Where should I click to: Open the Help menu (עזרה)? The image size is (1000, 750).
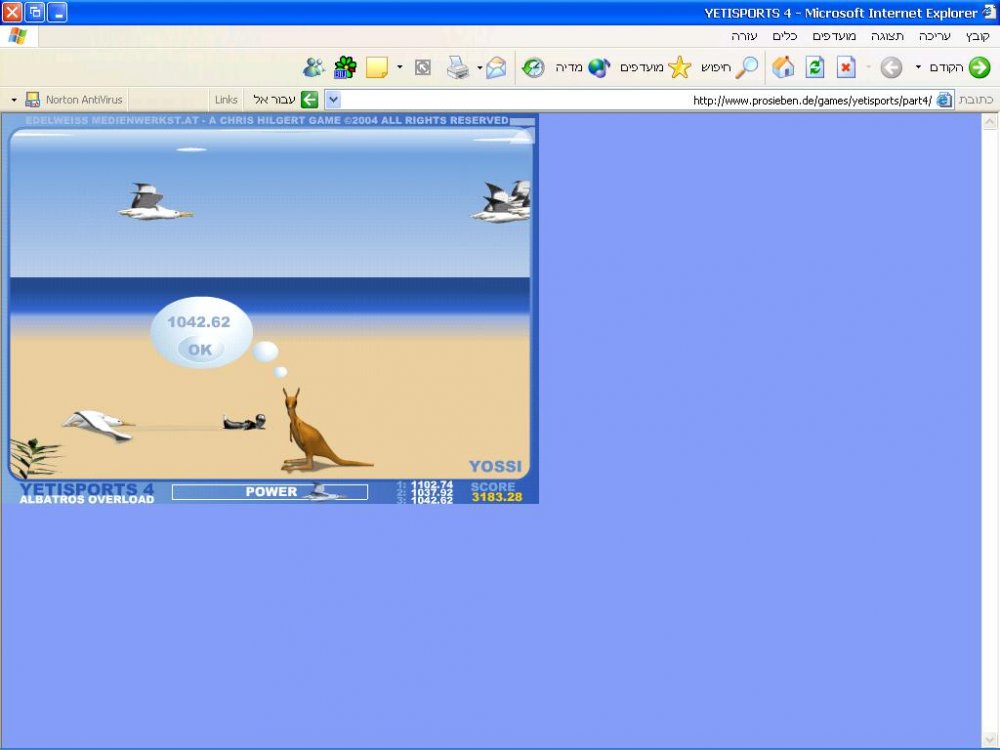pos(744,36)
